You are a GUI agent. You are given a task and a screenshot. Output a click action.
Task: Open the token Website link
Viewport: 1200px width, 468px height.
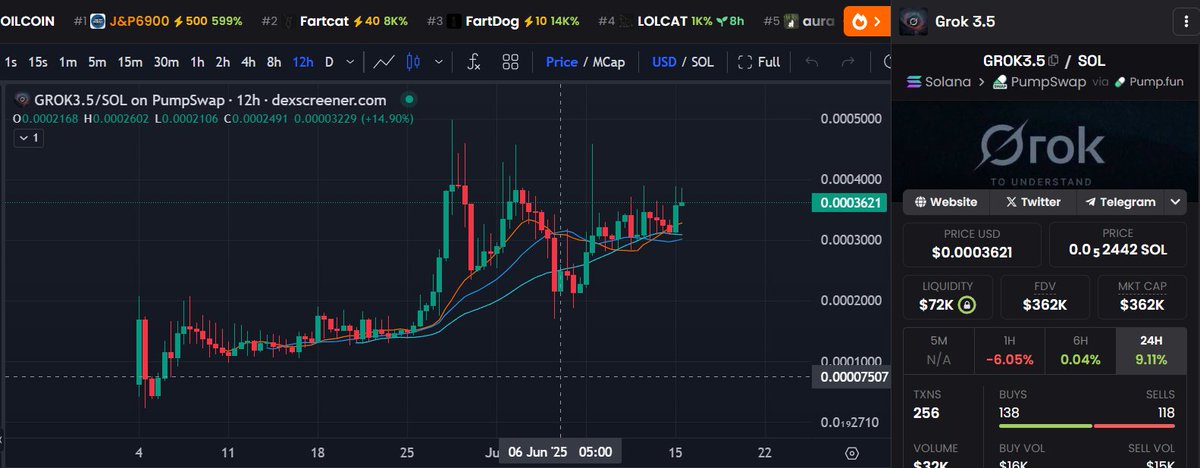[x=945, y=202]
